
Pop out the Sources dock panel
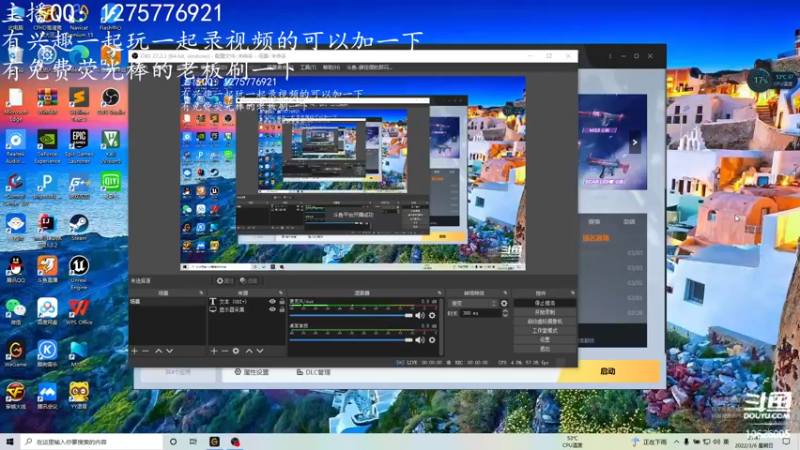tap(281, 293)
